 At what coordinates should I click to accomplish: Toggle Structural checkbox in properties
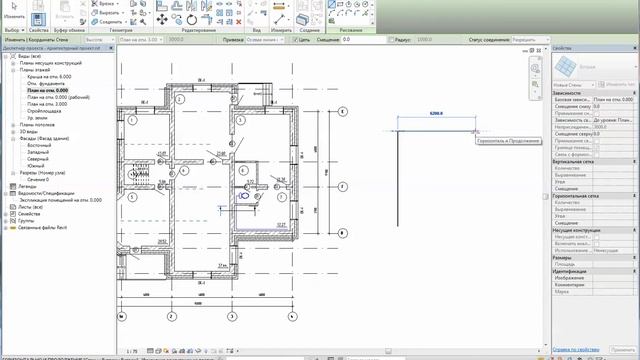596,237
